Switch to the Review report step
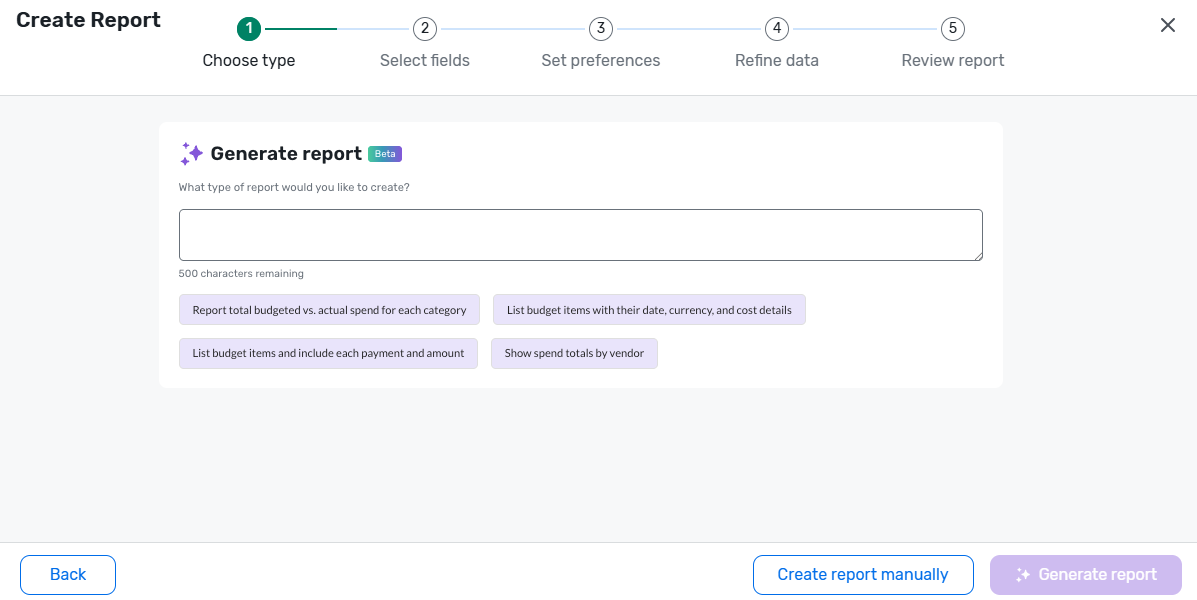The image size is (1197, 600). pyautogui.click(x=953, y=60)
